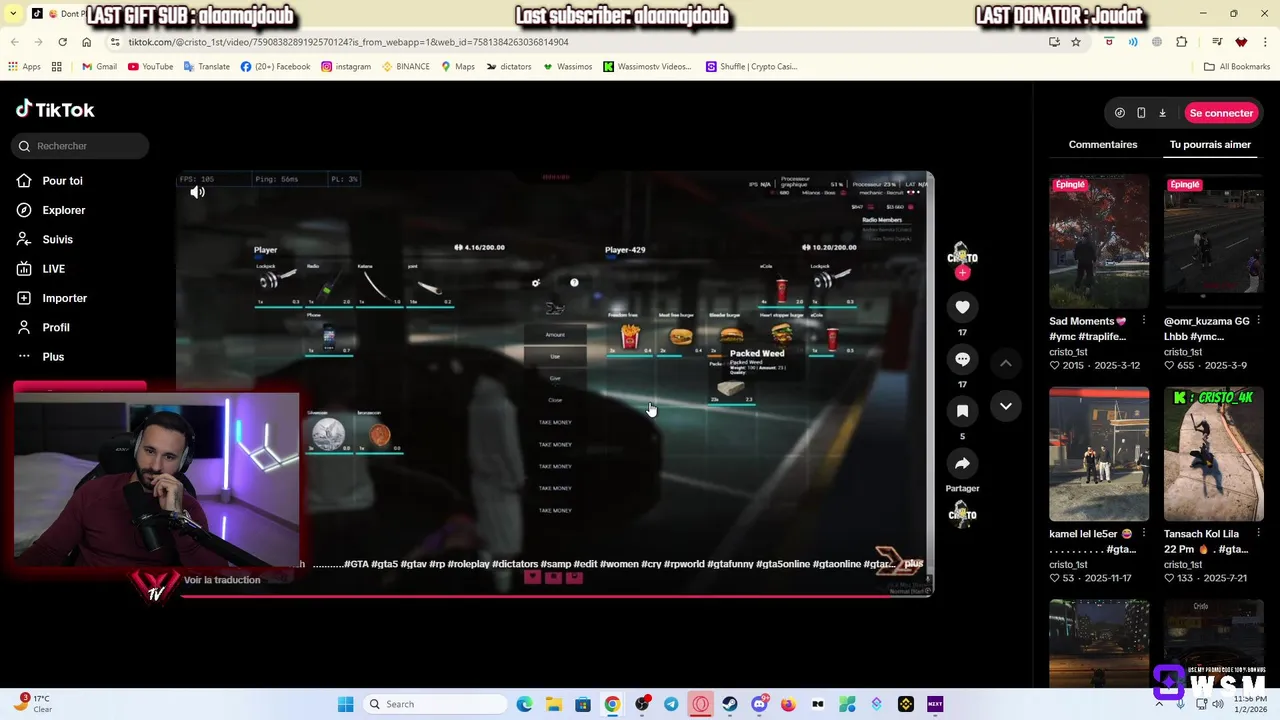
Task: Mute the video using the speaker icon
Action: 198,192
